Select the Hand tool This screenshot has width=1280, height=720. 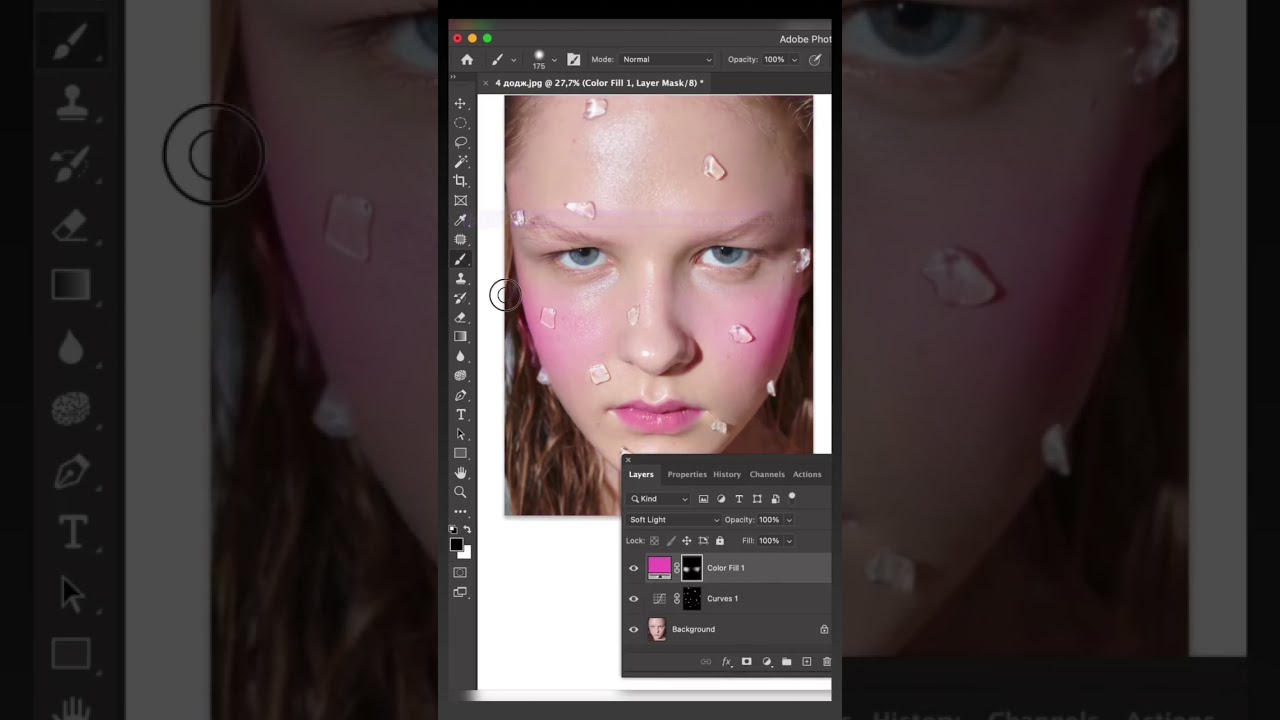click(x=461, y=473)
